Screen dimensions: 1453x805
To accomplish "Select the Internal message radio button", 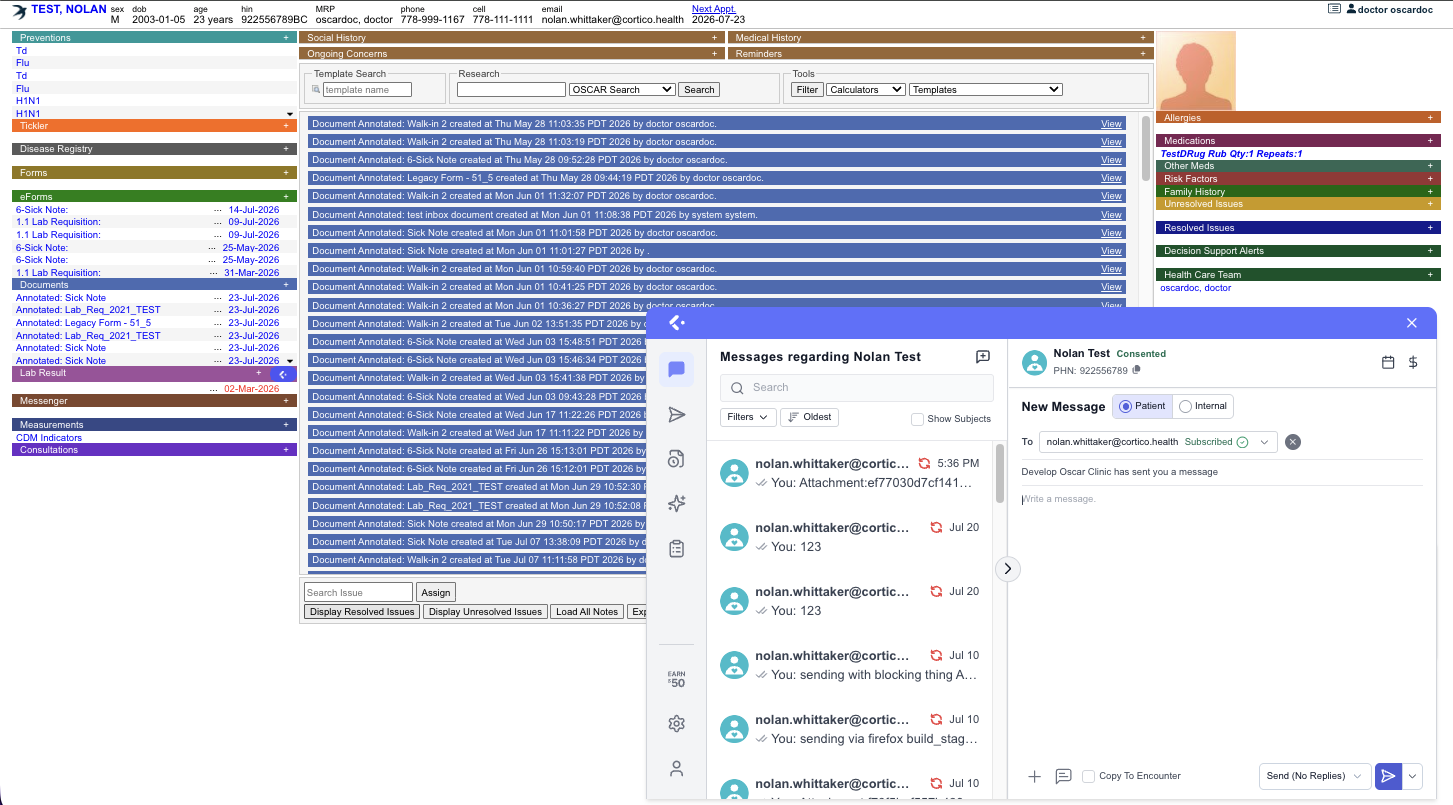I will tap(1186, 406).
